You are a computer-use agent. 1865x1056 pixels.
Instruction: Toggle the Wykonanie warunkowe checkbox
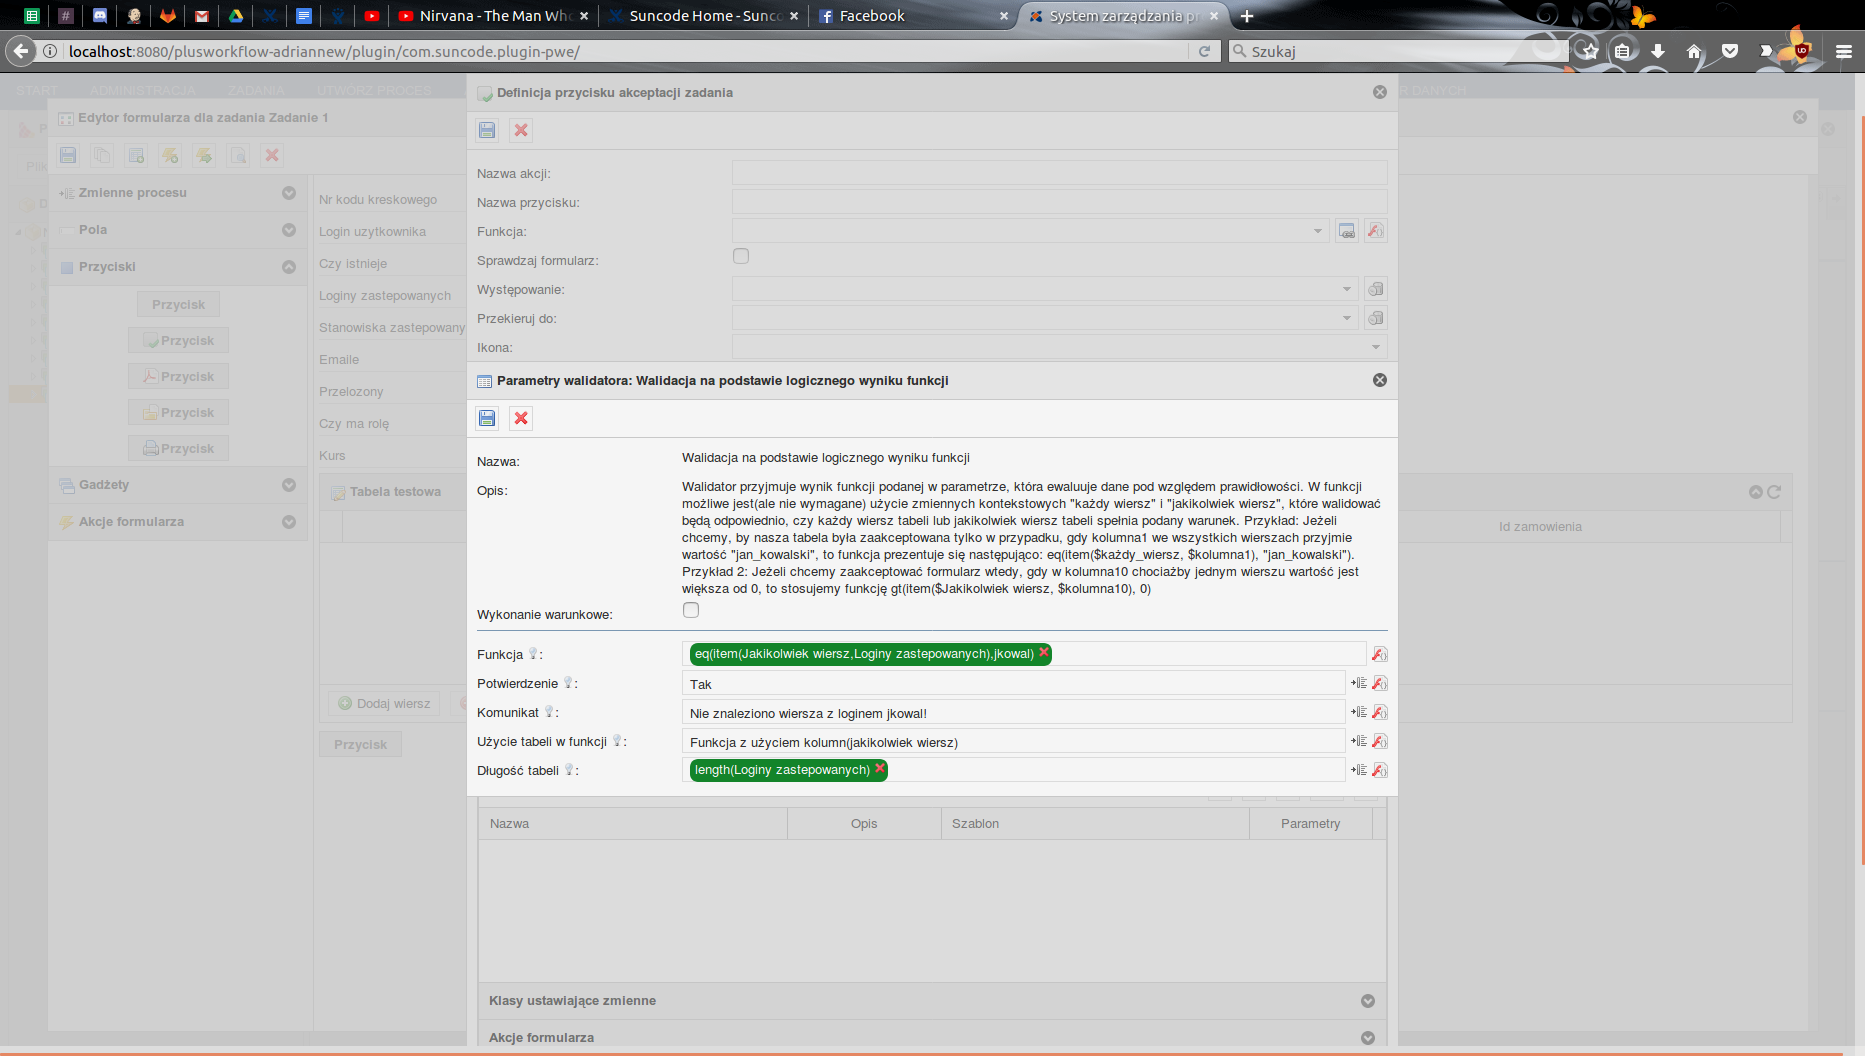691,610
